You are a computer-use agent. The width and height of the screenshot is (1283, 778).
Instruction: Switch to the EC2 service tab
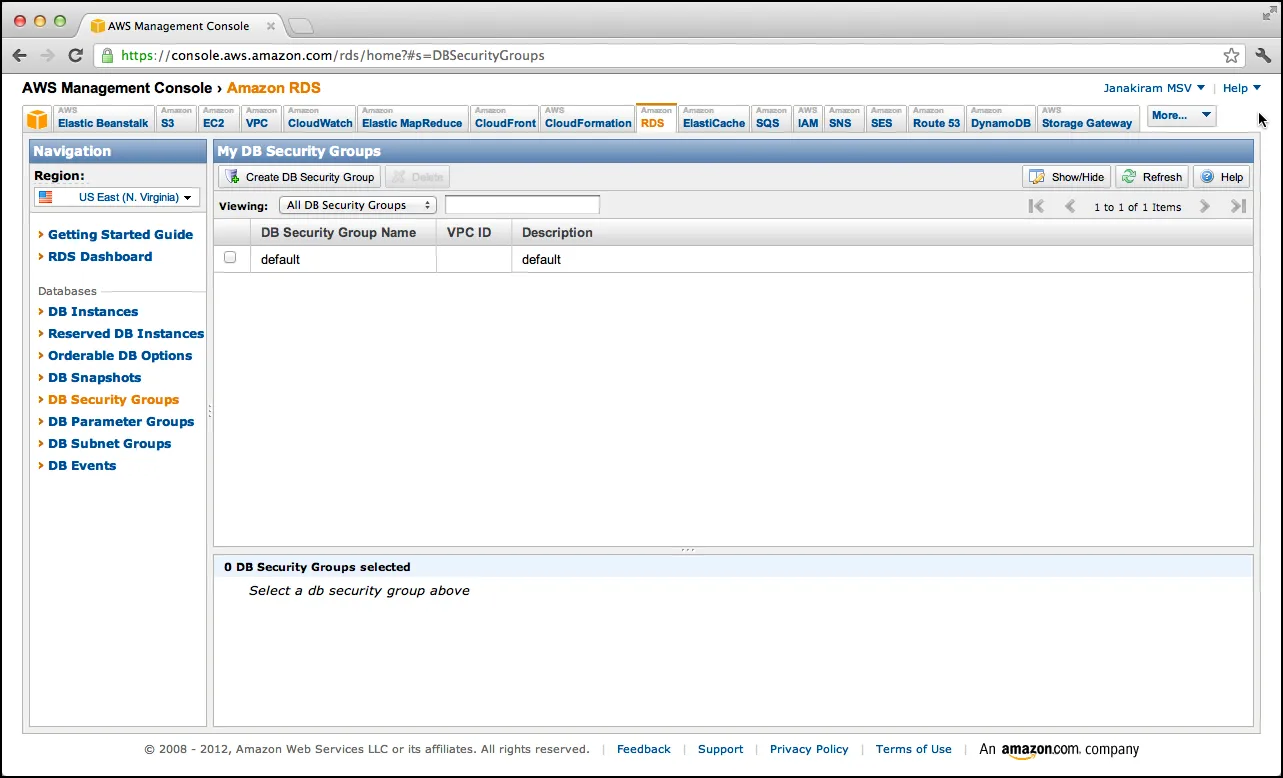[219, 118]
